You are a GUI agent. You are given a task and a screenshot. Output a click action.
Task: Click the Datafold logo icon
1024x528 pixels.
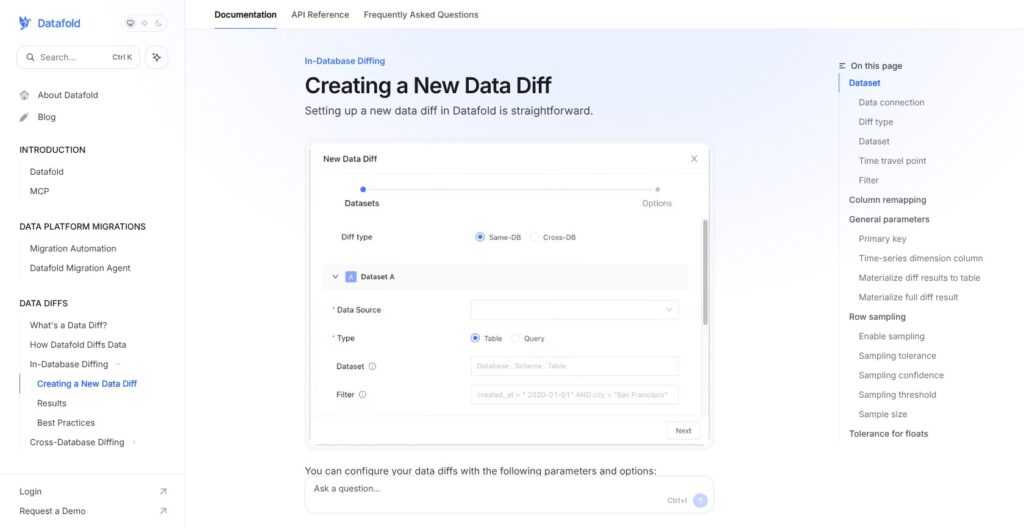tap(25, 23)
